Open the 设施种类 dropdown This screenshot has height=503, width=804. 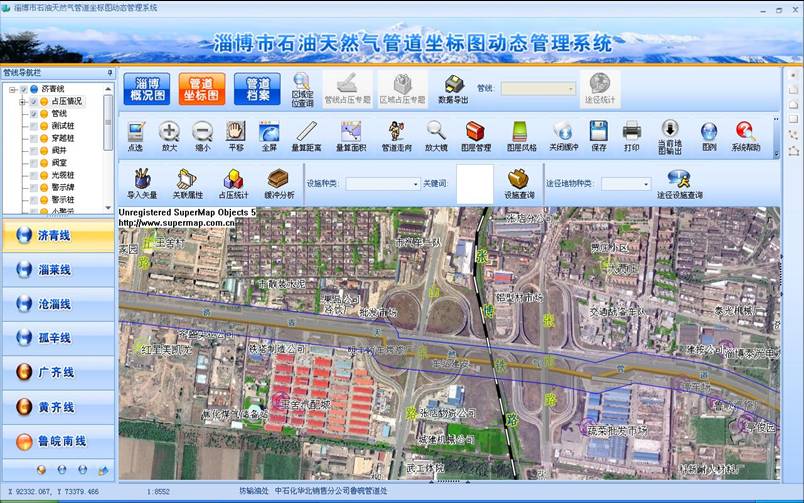(383, 184)
